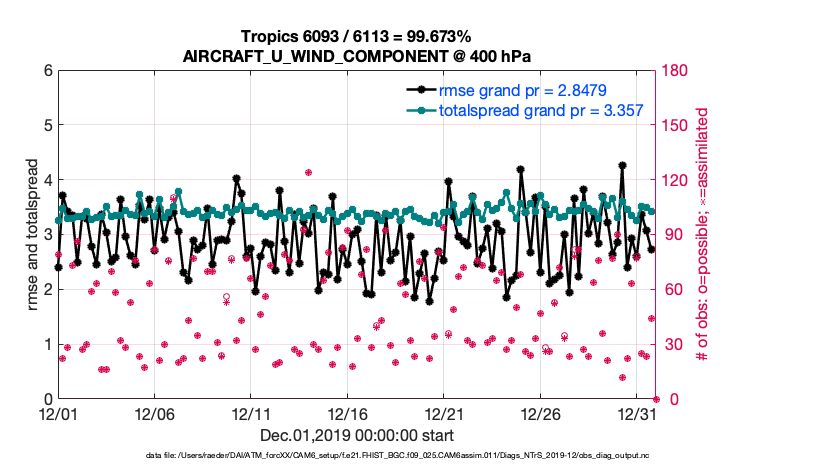Pick the 12/16 date tick label
This screenshot has width=830, height=470.
pos(348,413)
